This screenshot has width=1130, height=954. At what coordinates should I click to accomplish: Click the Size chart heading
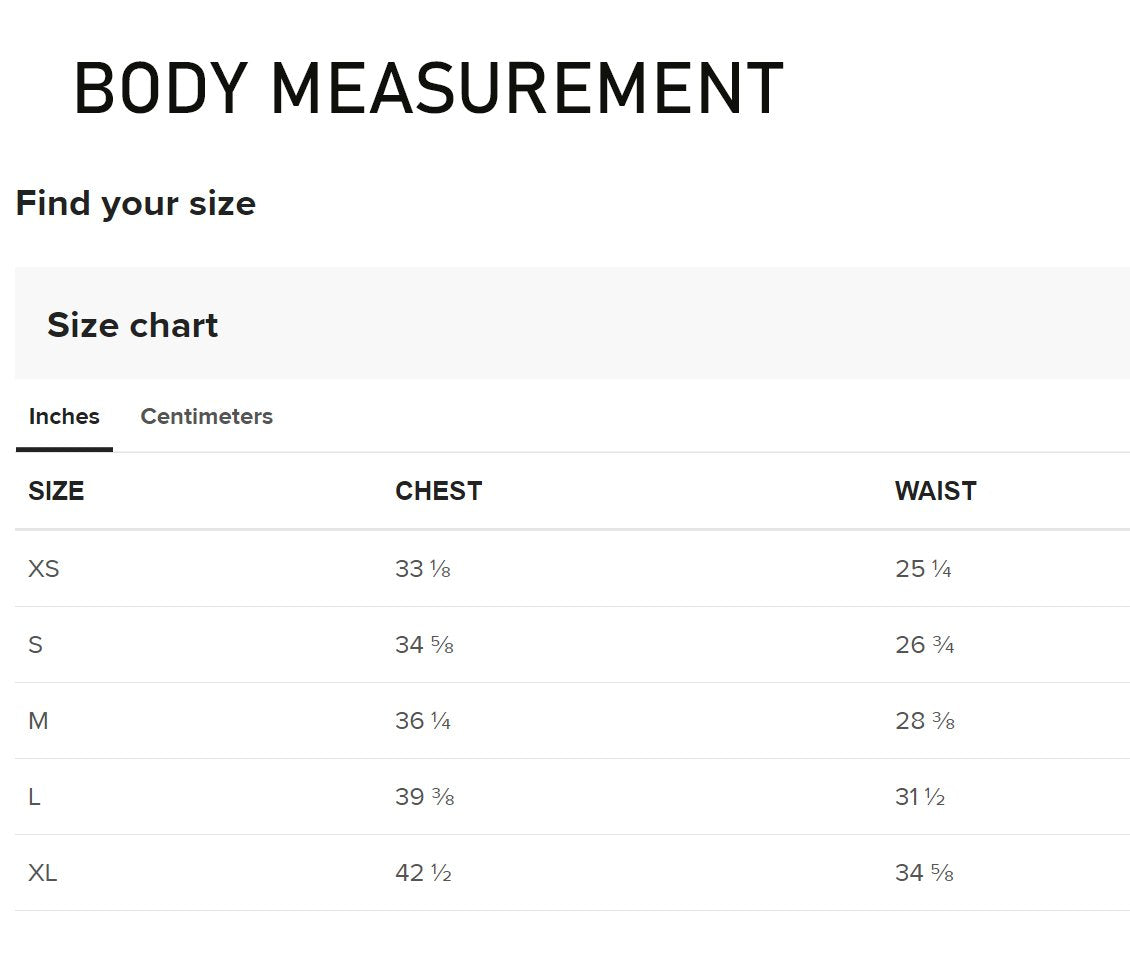coord(132,325)
